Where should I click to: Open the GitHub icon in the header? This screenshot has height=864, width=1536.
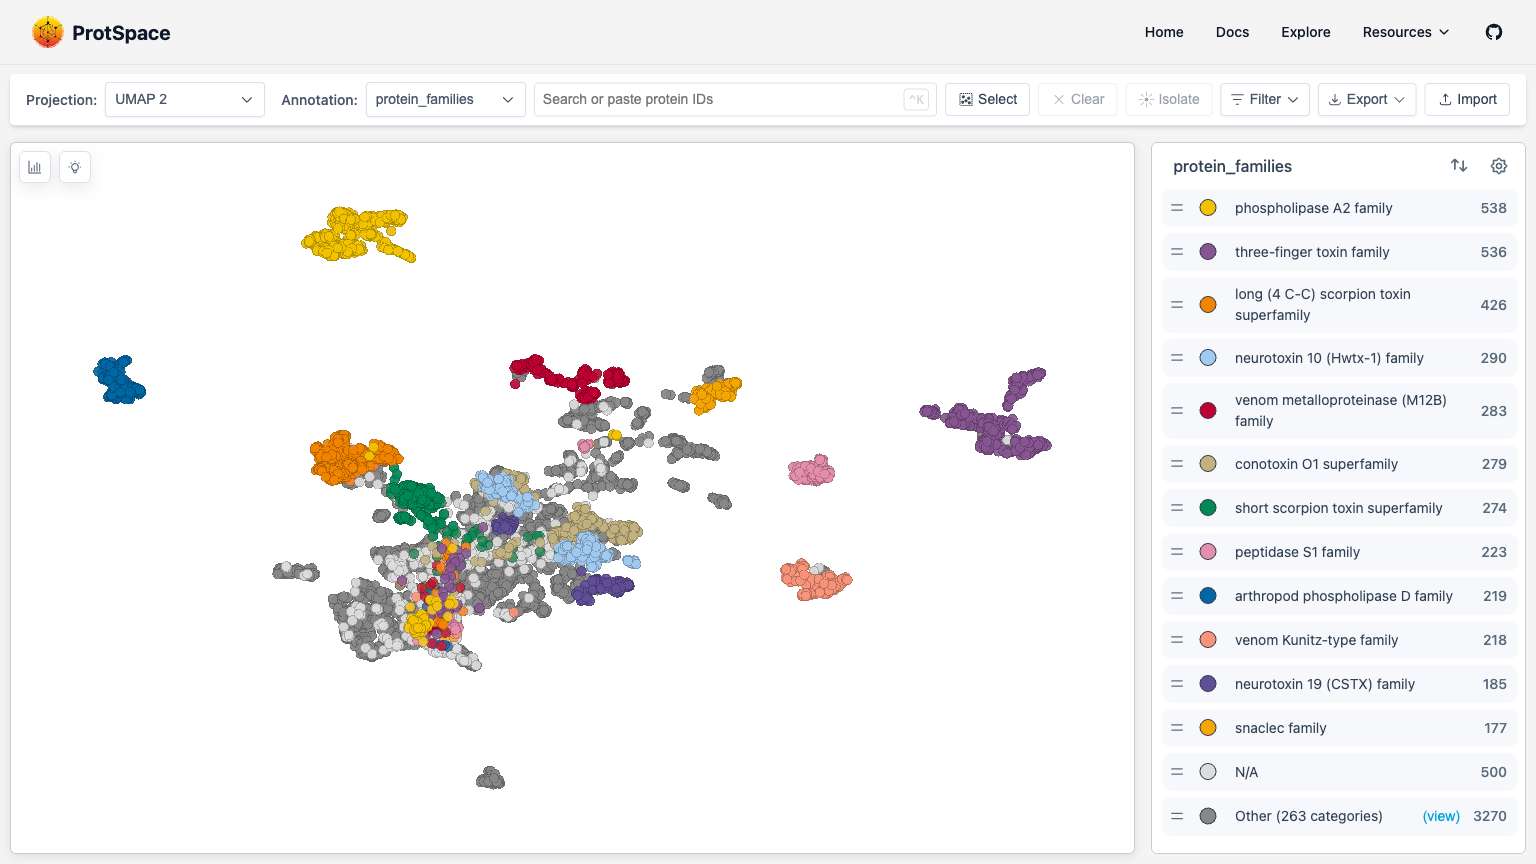click(x=1493, y=31)
